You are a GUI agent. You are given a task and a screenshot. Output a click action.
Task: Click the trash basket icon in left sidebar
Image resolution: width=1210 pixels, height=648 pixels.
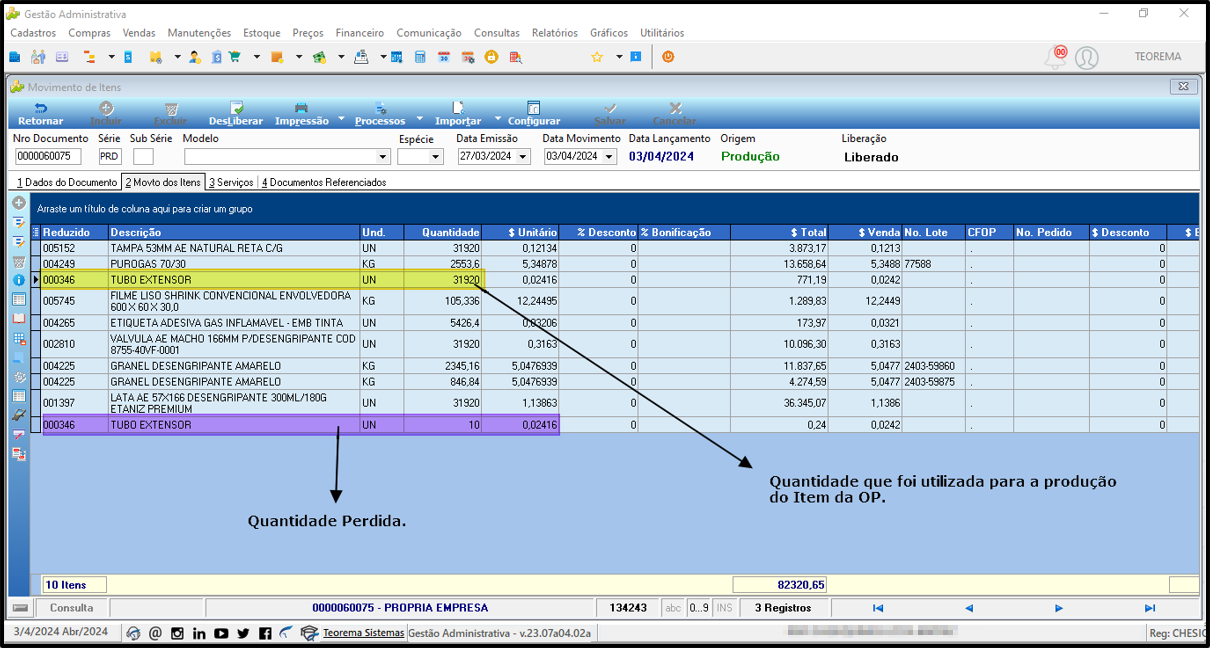(19, 261)
